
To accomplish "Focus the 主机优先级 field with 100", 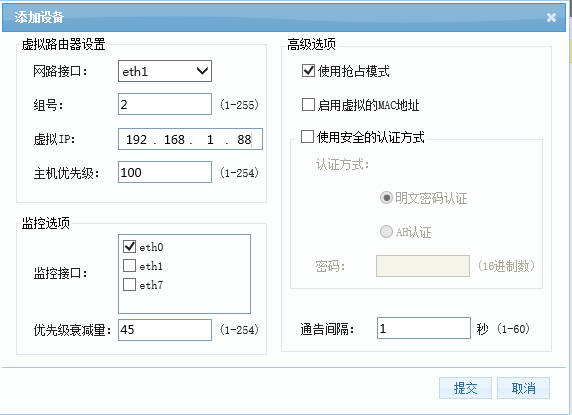I will [165, 172].
